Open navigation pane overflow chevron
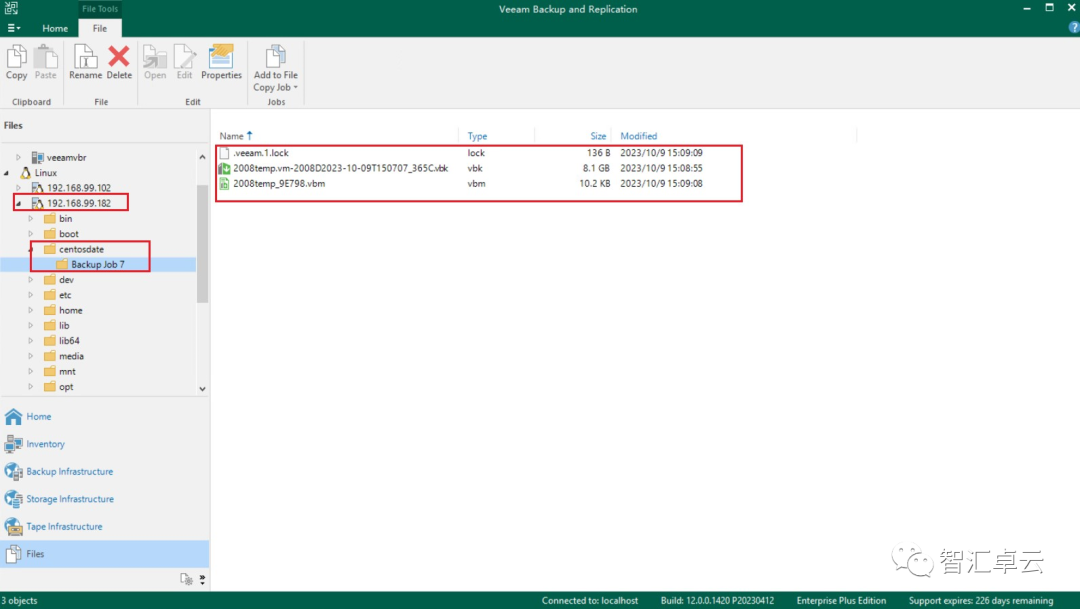The image size is (1080, 609). click(x=202, y=579)
